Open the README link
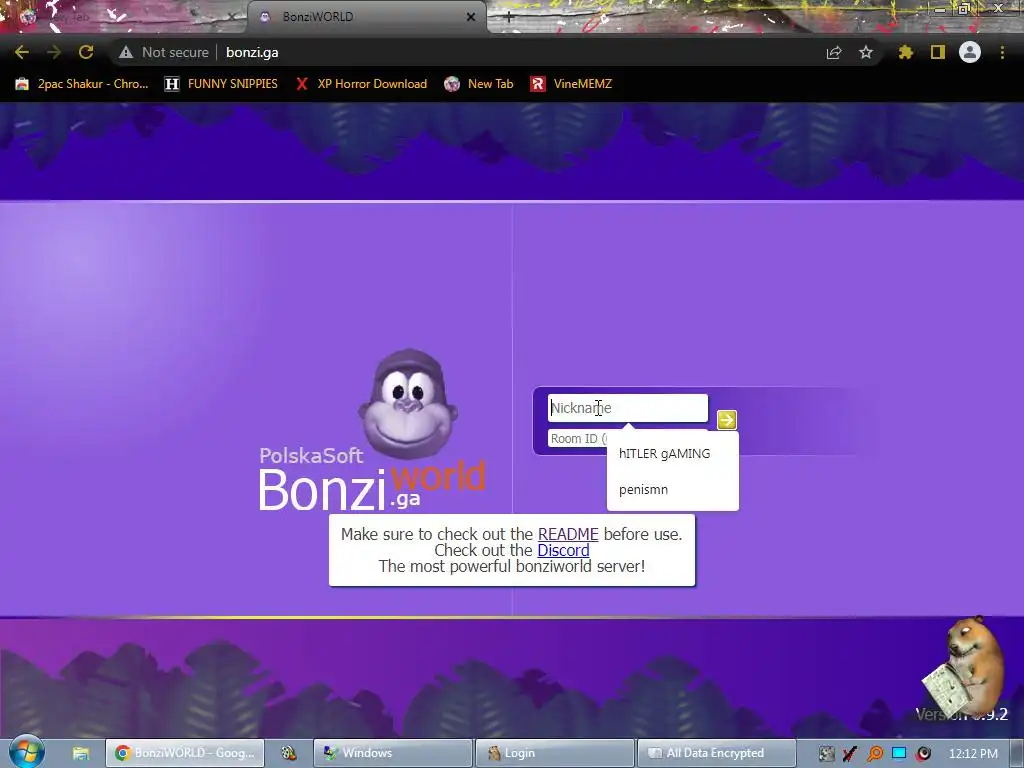This screenshot has width=1024, height=768. (568, 534)
